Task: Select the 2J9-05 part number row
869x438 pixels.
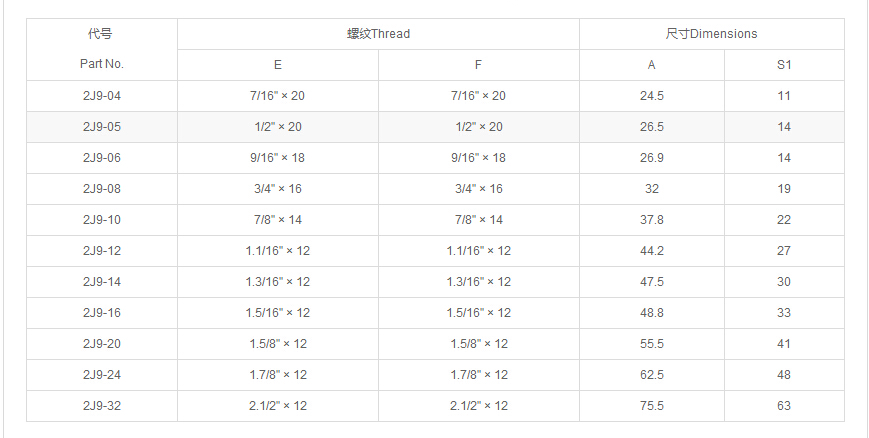Action: pyautogui.click(x=101, y=127)
